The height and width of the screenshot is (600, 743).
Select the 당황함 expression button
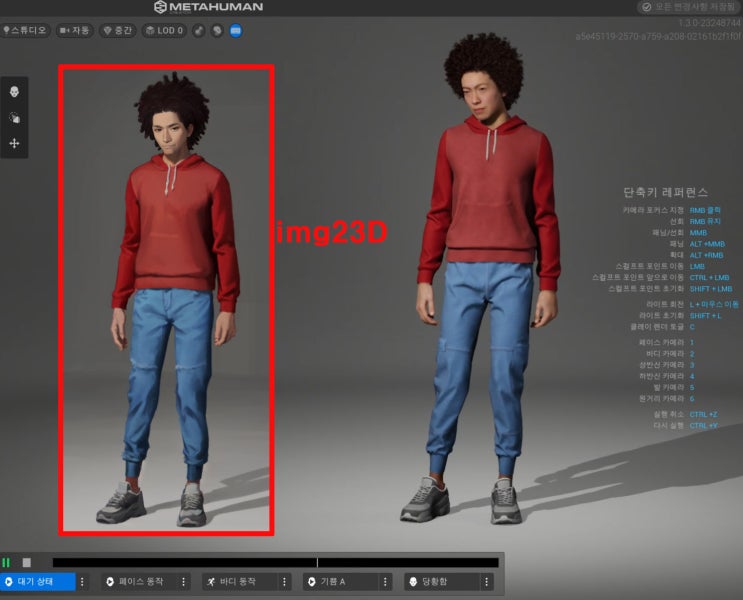(x=442, y=582)
